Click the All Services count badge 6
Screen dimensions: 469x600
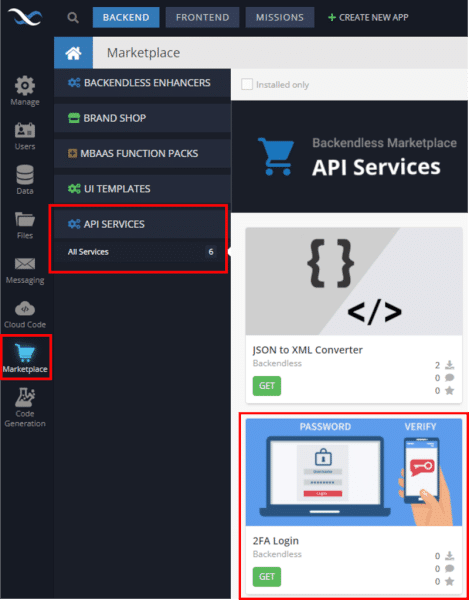(x=210, y=252)
